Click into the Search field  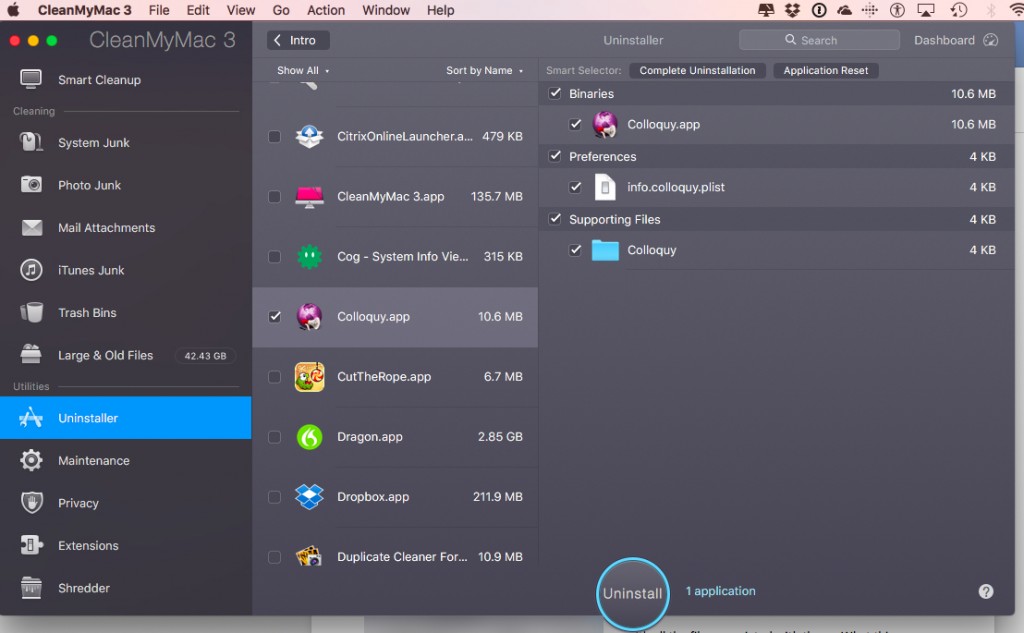(819, 40)
